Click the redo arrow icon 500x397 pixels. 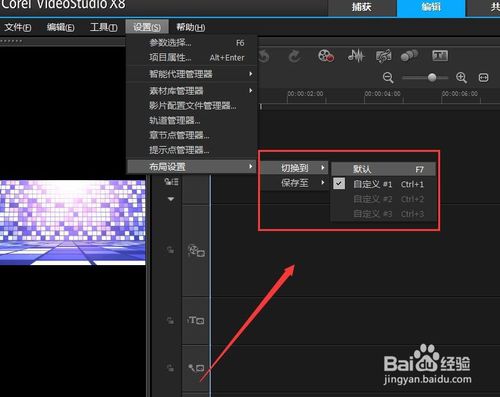pyautogui.click(x=294, y=56)
